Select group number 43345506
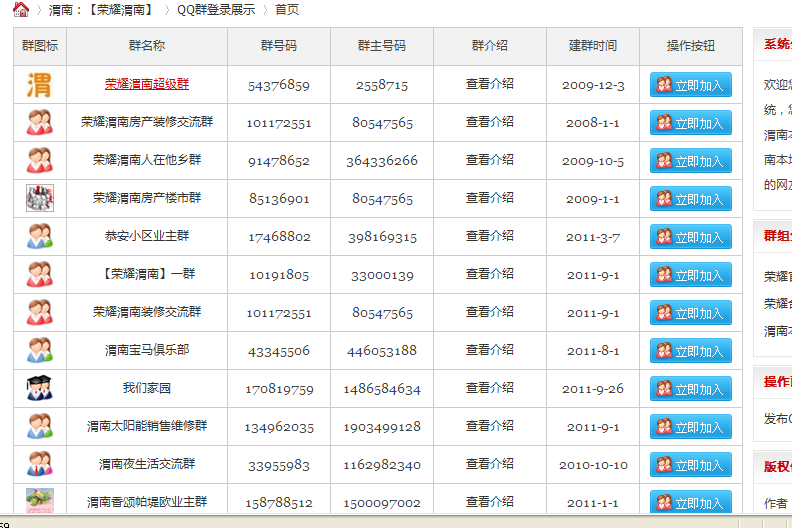Image resolution: width=792 pixels, height=528 pixels. (x=279, y=351)
